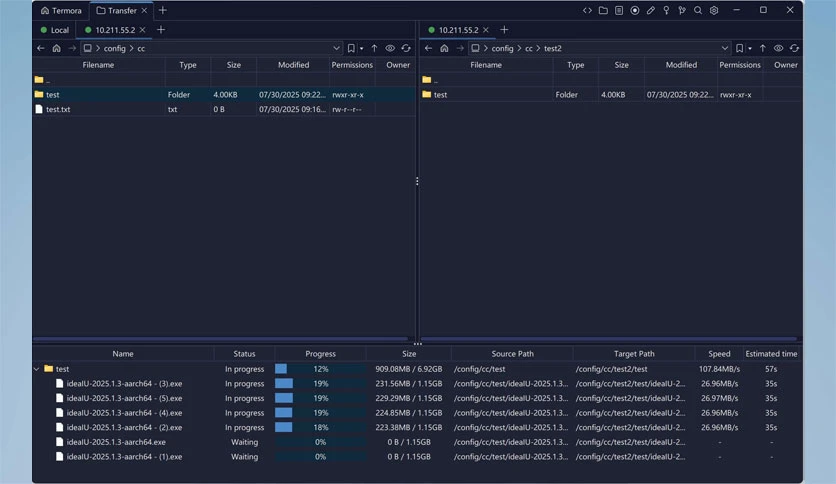Click the parent '..' folder in left pane
This screenshot has width=836, height=484.
(223, 80)
